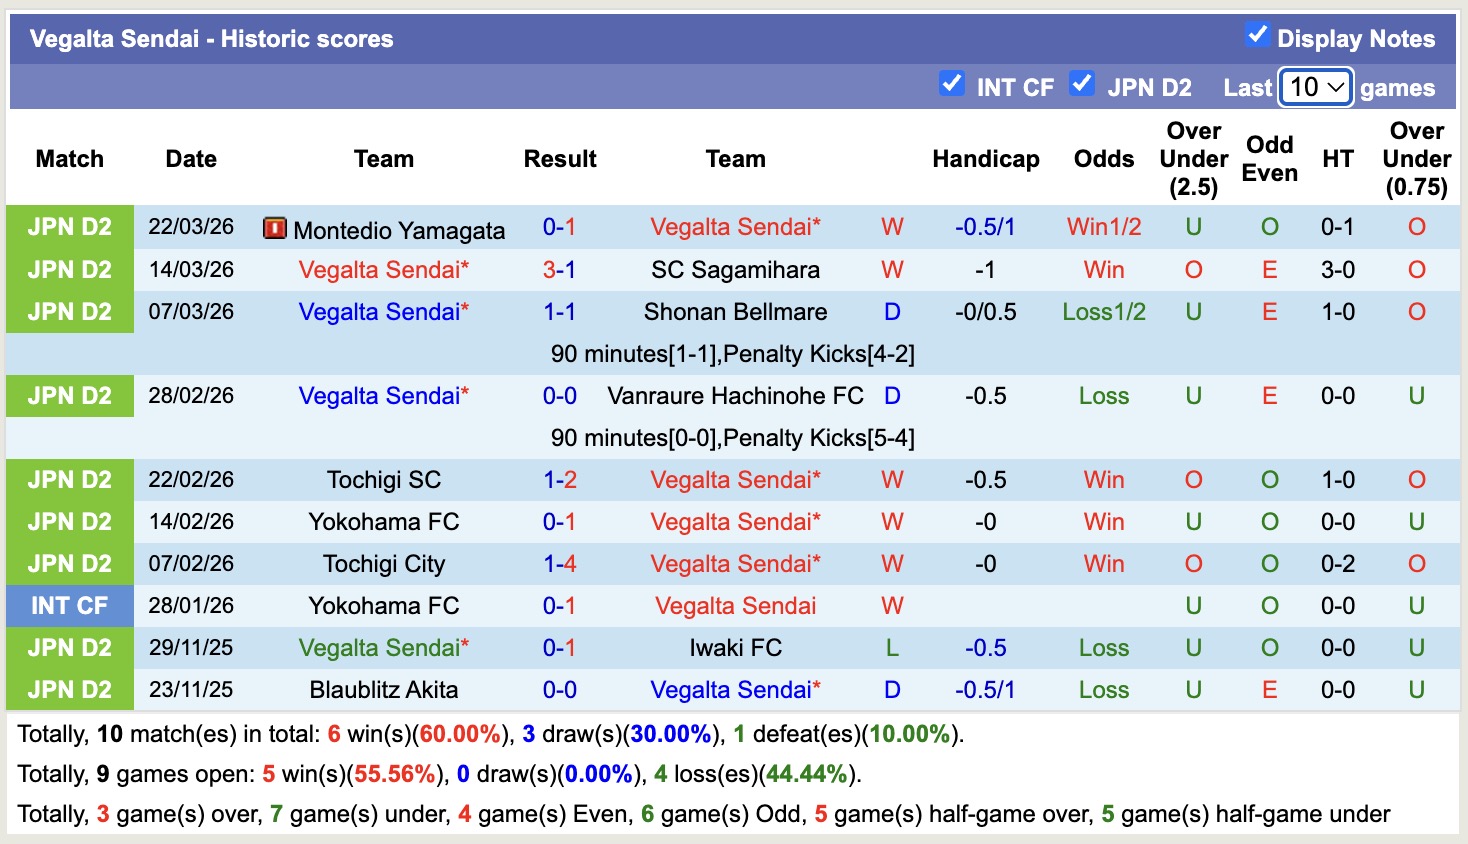Click the JPN D2 badge on the 22/03/26 row
This screenshot has height=844, width=1468.
(x=69, y=227)
